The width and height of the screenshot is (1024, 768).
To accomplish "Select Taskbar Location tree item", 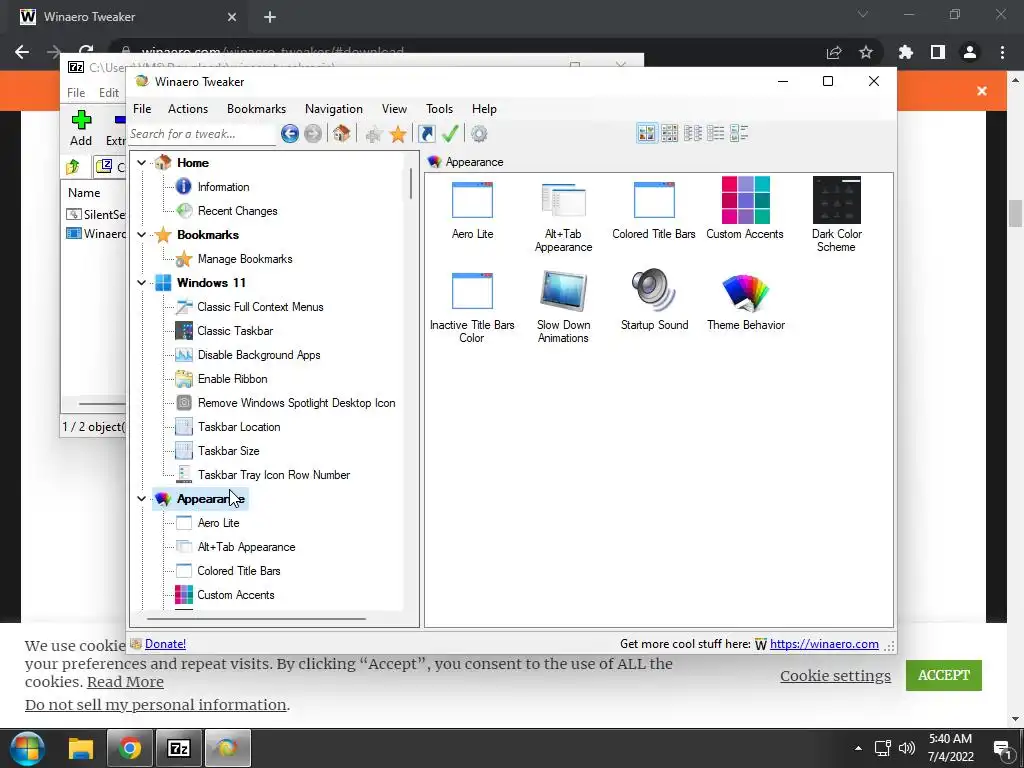I will click(239, 427).
